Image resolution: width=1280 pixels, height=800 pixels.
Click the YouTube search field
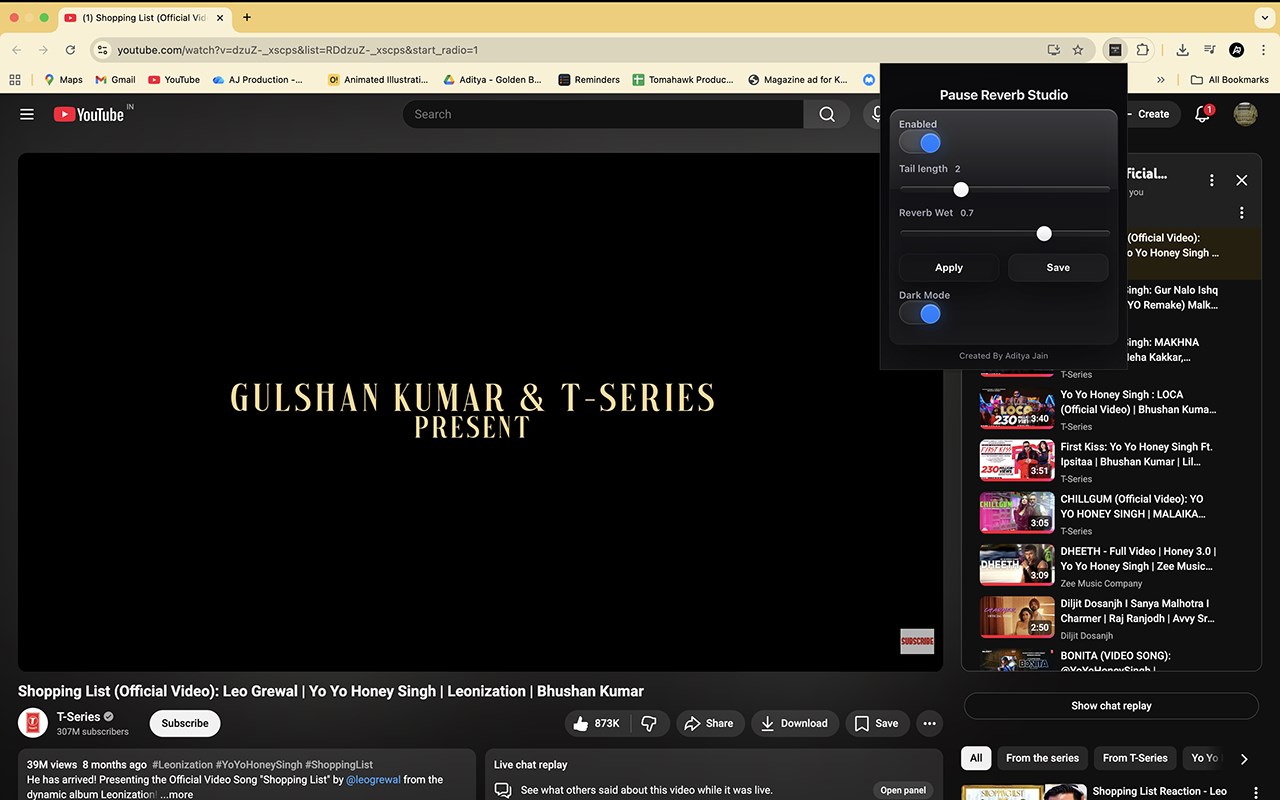(603, 114)
